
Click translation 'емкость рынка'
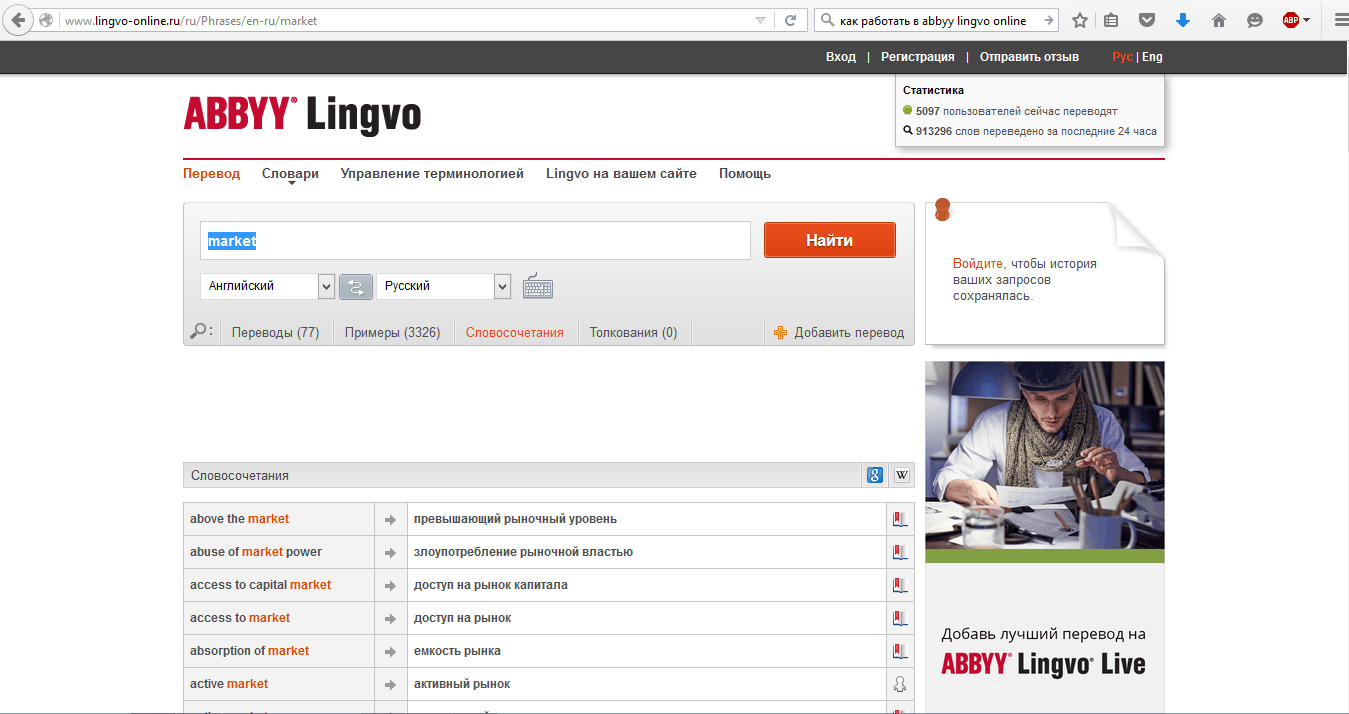coord(457,651)
